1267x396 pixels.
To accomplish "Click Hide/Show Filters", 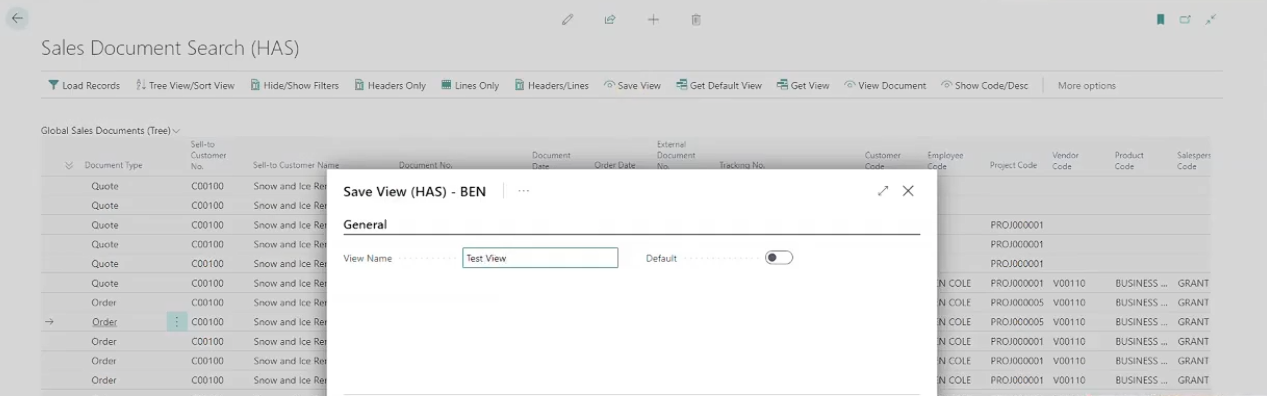I will click(x=294, y=86).
